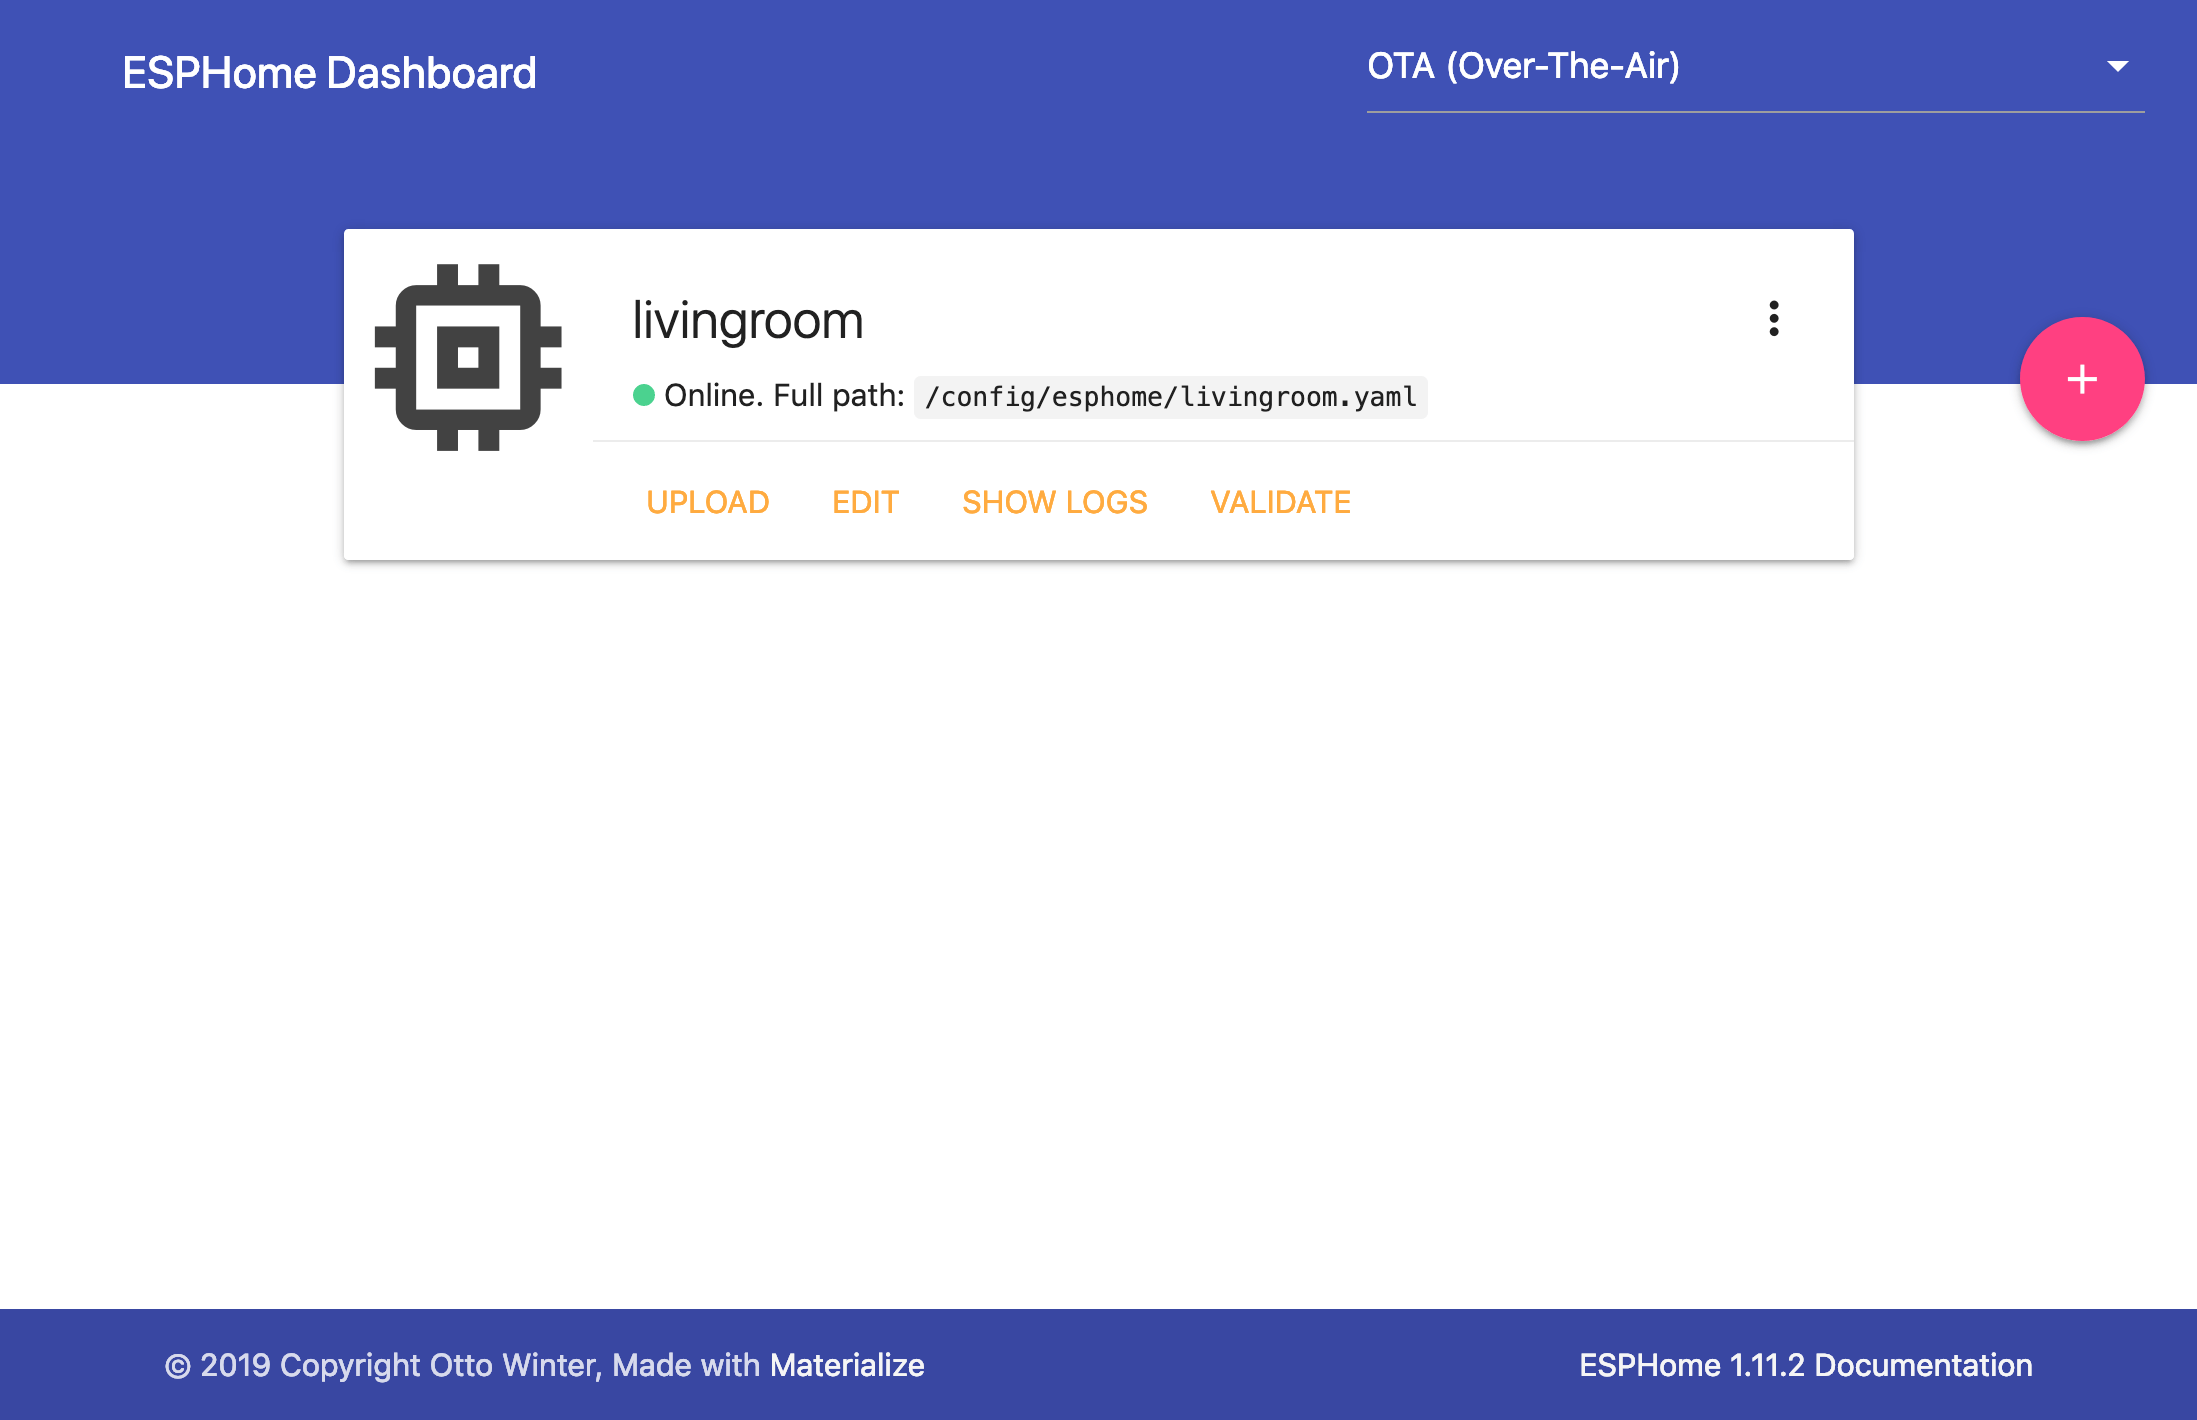Click the OTA dropdown arrow
Screen dimensions: 2197x1420
(x=2119, y=66)
